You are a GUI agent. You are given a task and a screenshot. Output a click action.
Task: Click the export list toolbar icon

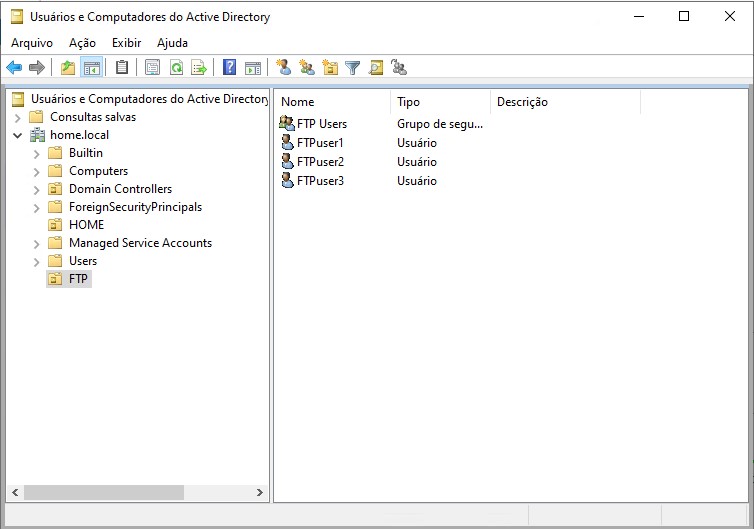199,68
